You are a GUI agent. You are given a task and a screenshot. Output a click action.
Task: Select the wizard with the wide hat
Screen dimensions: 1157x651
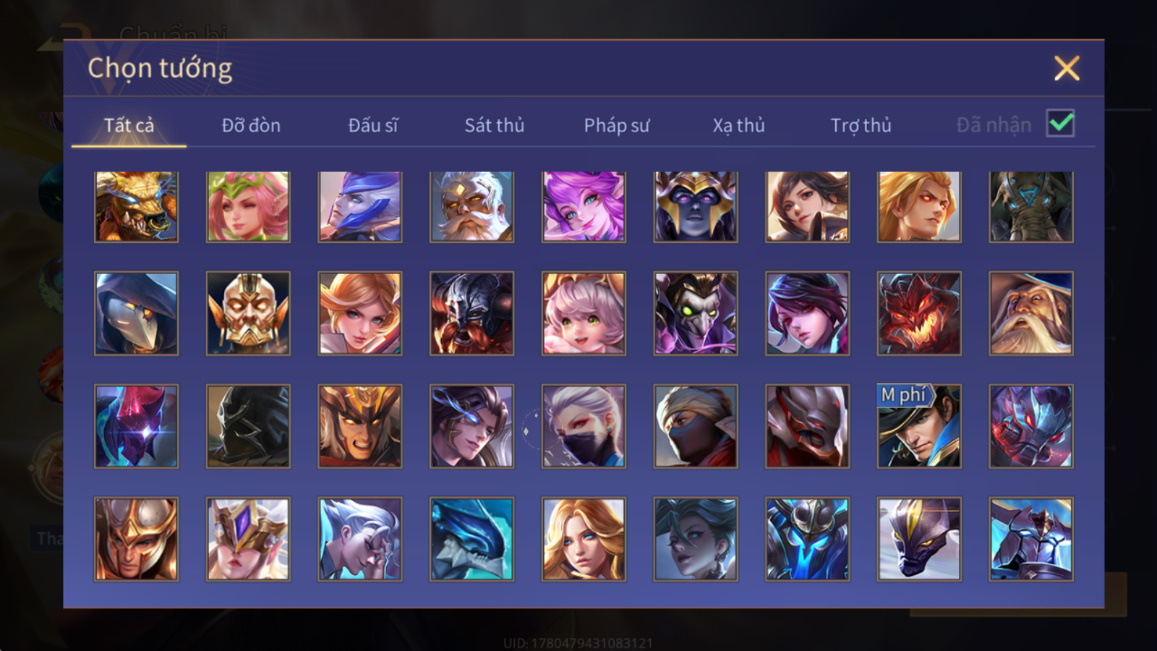(x=1031, y=313)
